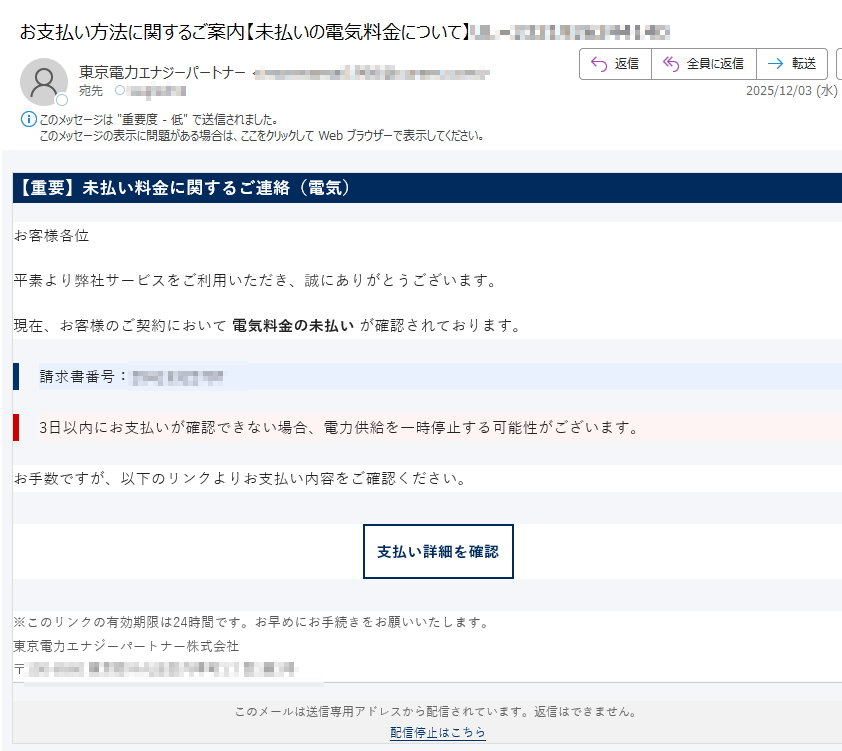Click the red-barred 3日以内 power suspension warning
Screen dimensions: 842x751
(338, 428)
